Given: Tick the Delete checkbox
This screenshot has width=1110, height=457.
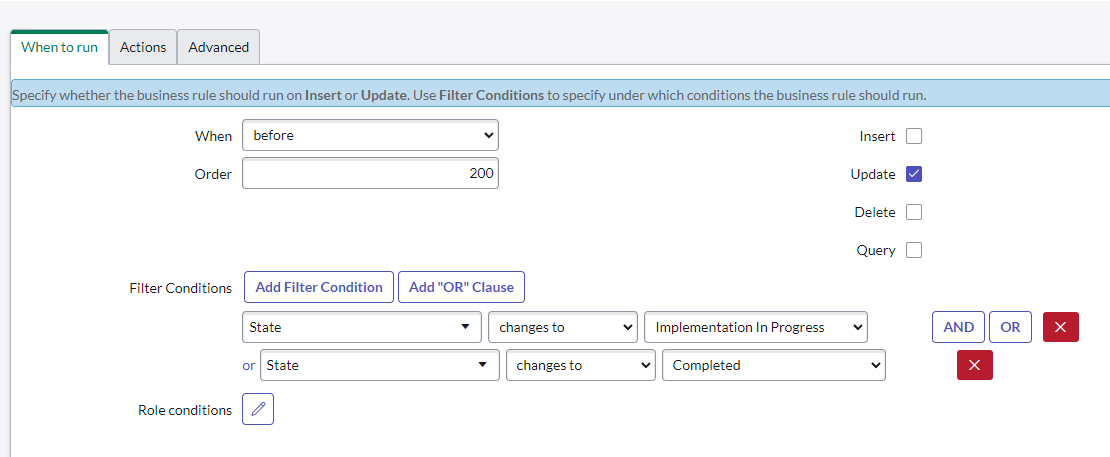Looking at the screenshot, I should coord(914,212).
